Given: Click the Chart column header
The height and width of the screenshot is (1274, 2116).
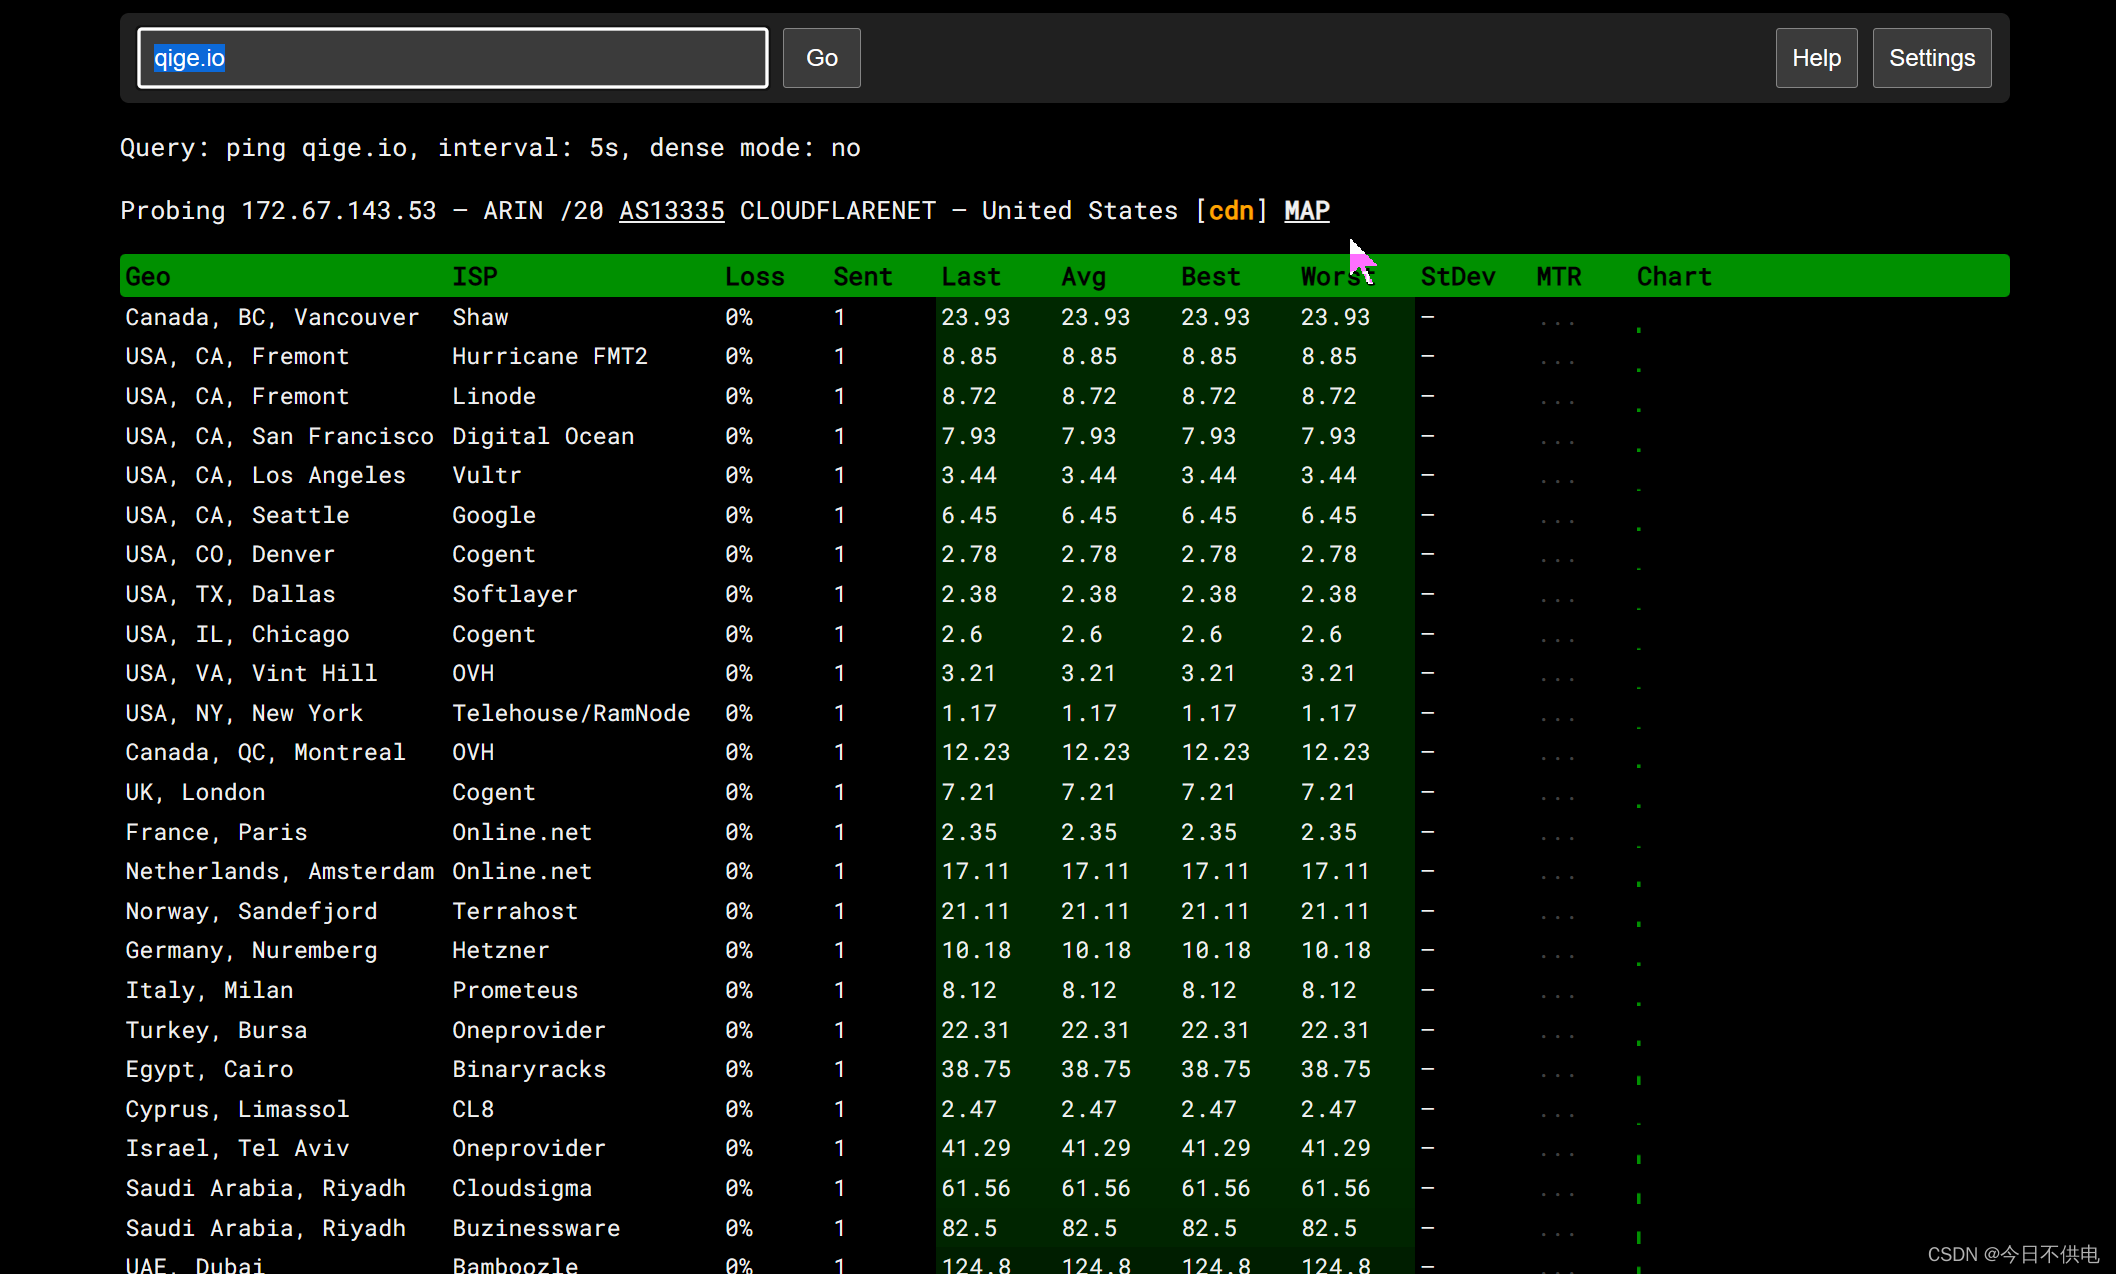Looking at the screenshot, I should [x=1673, y=277].
